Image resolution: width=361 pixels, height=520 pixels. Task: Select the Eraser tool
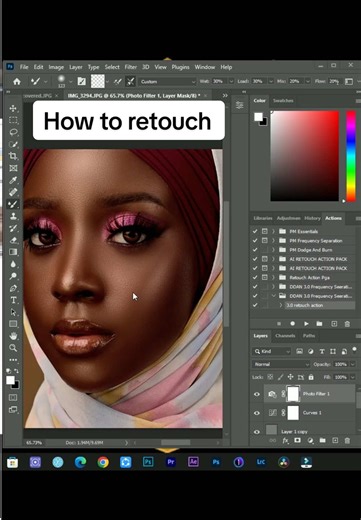(13, 240)
